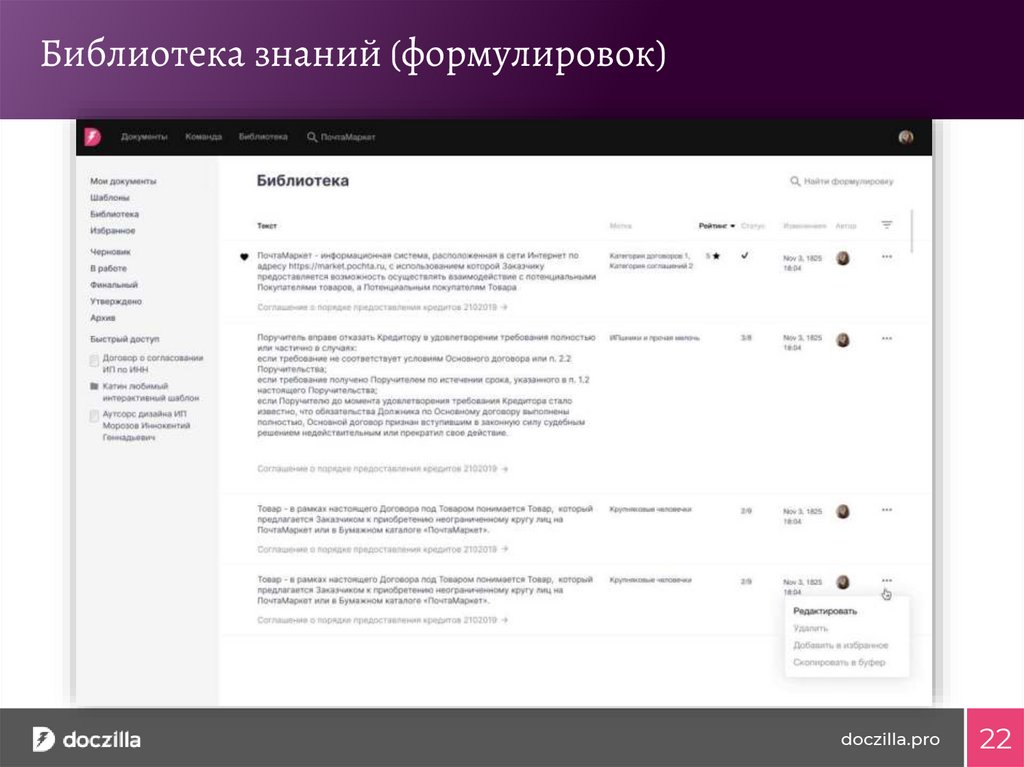The height and width of the screenshot is (767, 1024).
Task: Click the magnifier icon next to Найти формулировку
Action: click(795, 181)
